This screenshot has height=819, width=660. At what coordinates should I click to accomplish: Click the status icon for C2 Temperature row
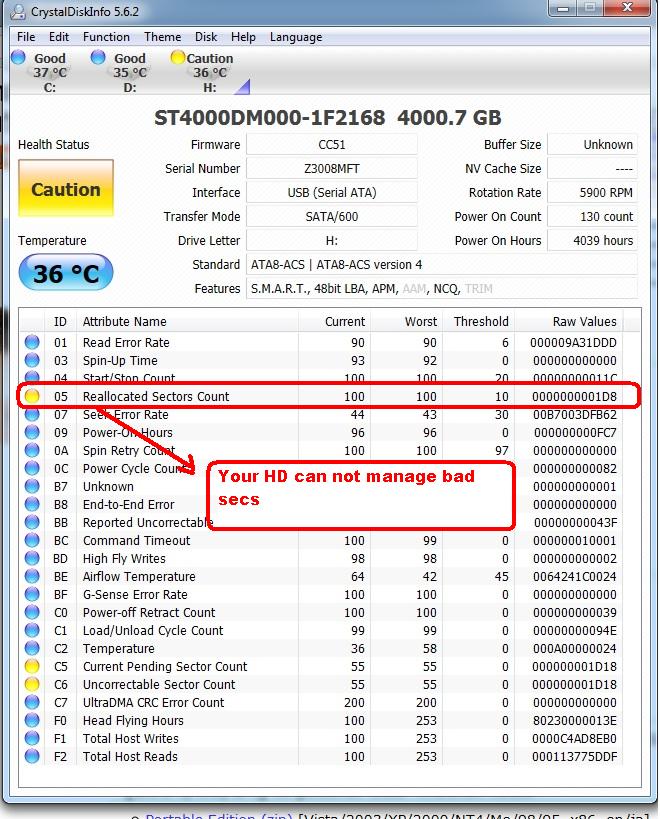click(x=32, y=648)
